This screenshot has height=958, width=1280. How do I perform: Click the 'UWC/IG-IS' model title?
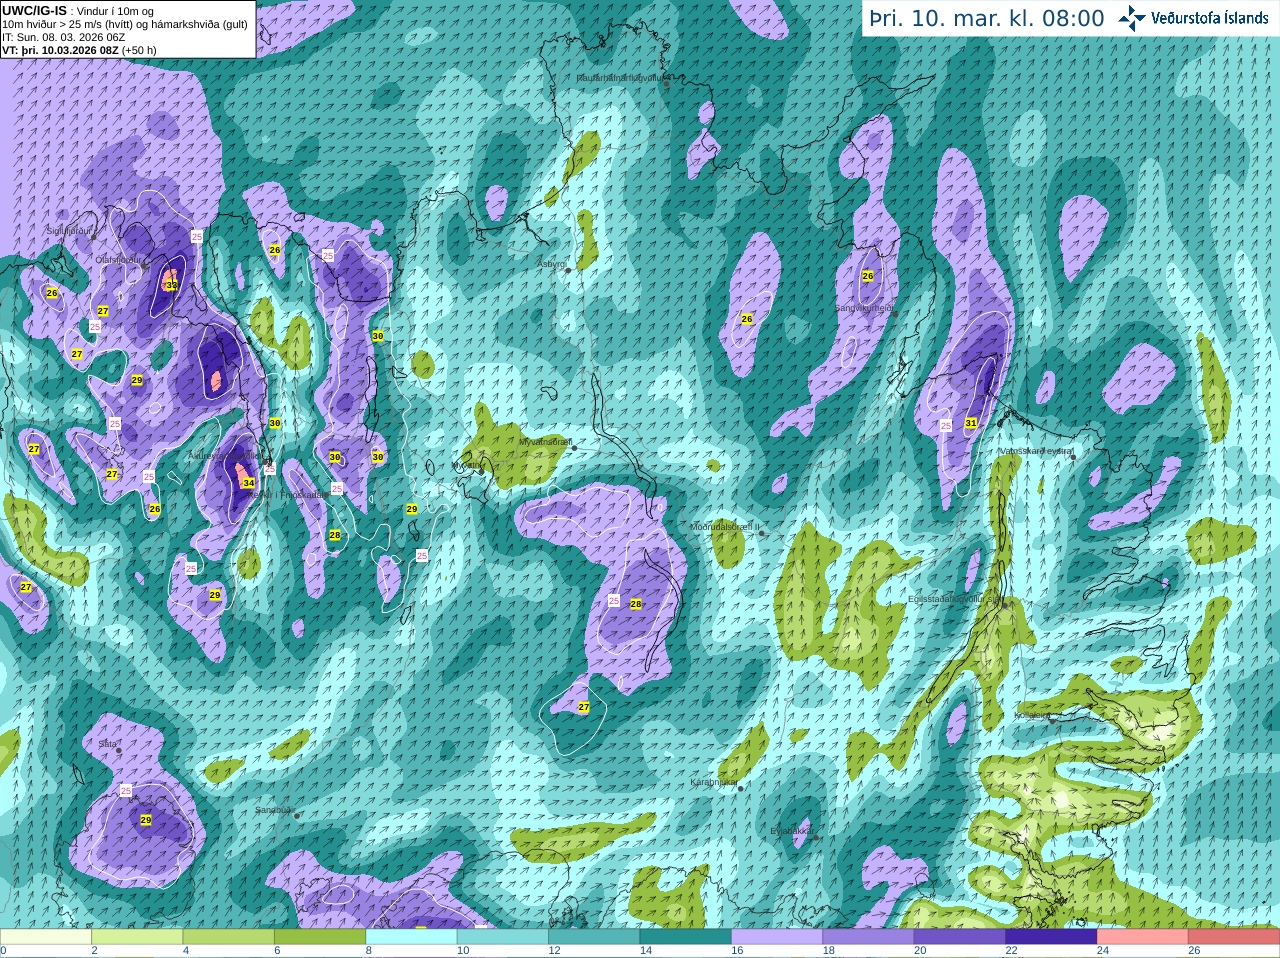tap(34, 11)
